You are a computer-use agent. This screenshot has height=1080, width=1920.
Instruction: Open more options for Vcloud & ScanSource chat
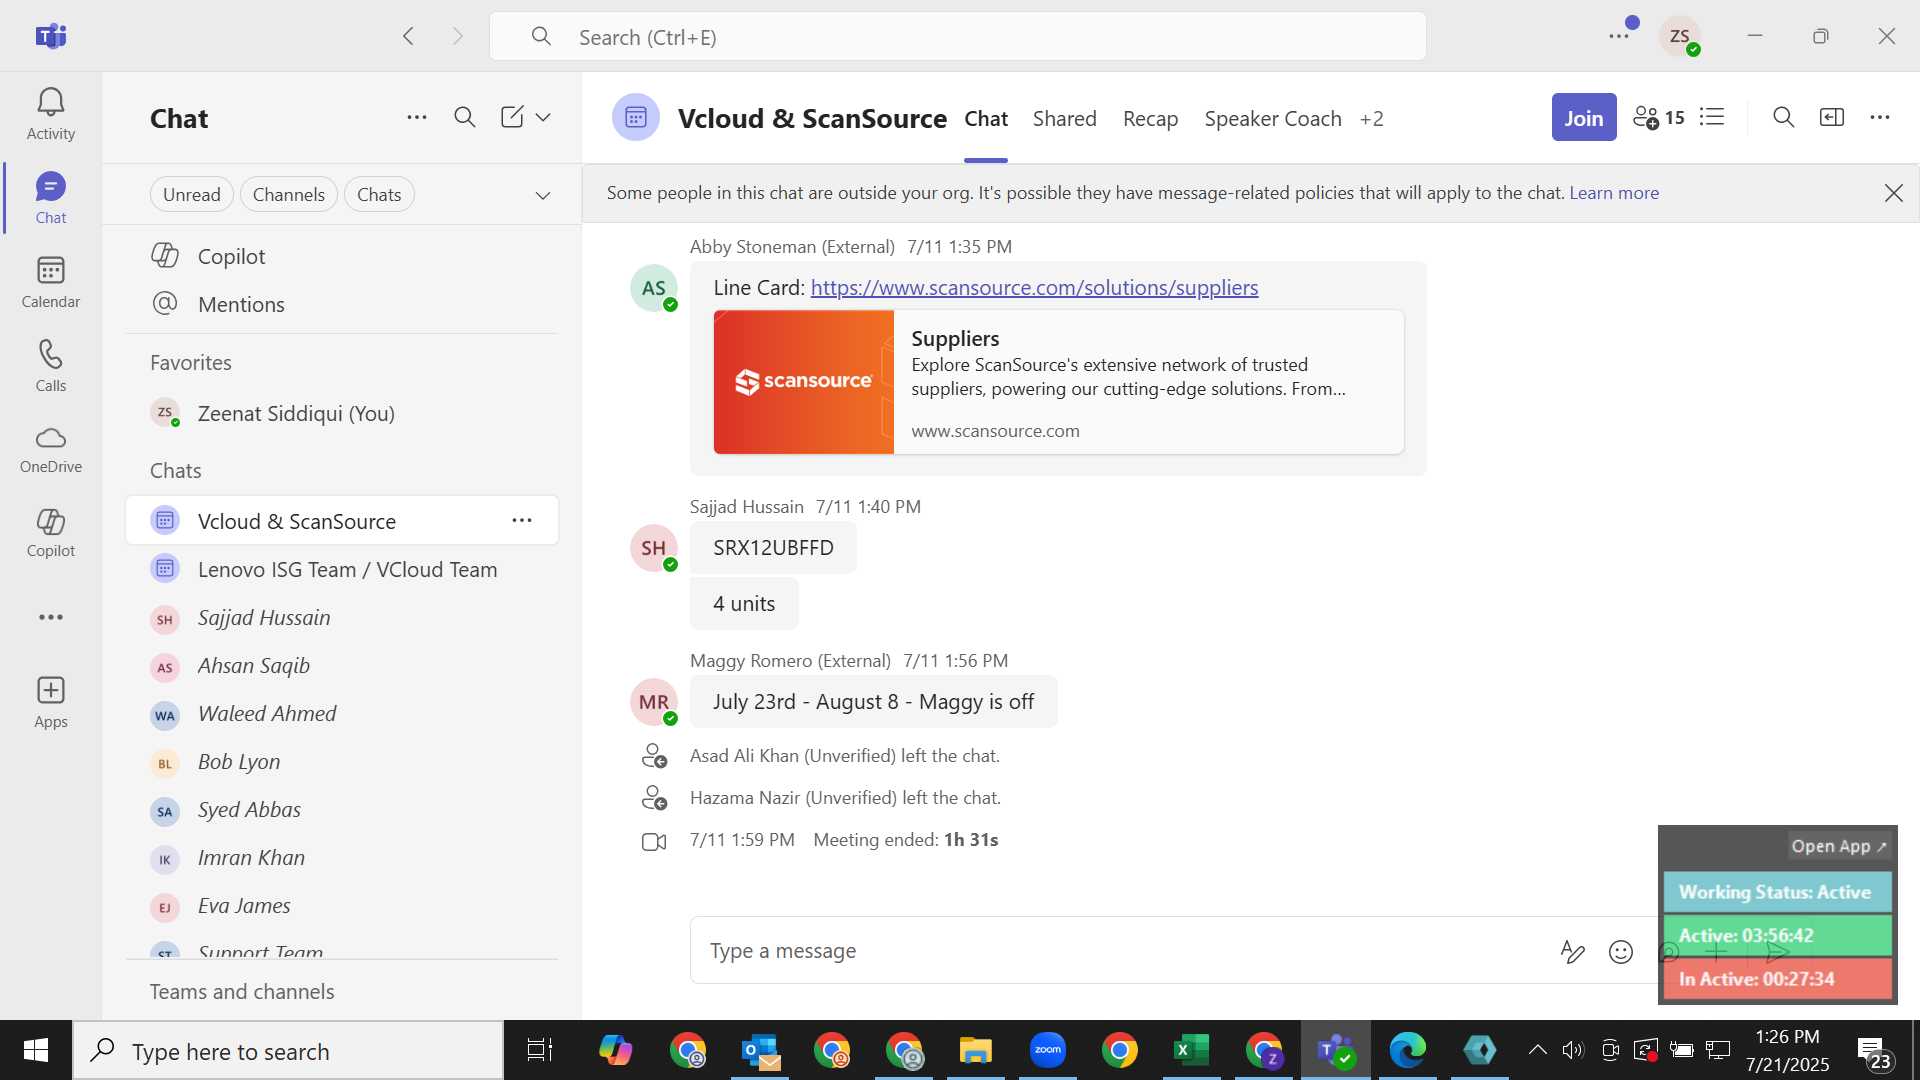coord(522,520)
